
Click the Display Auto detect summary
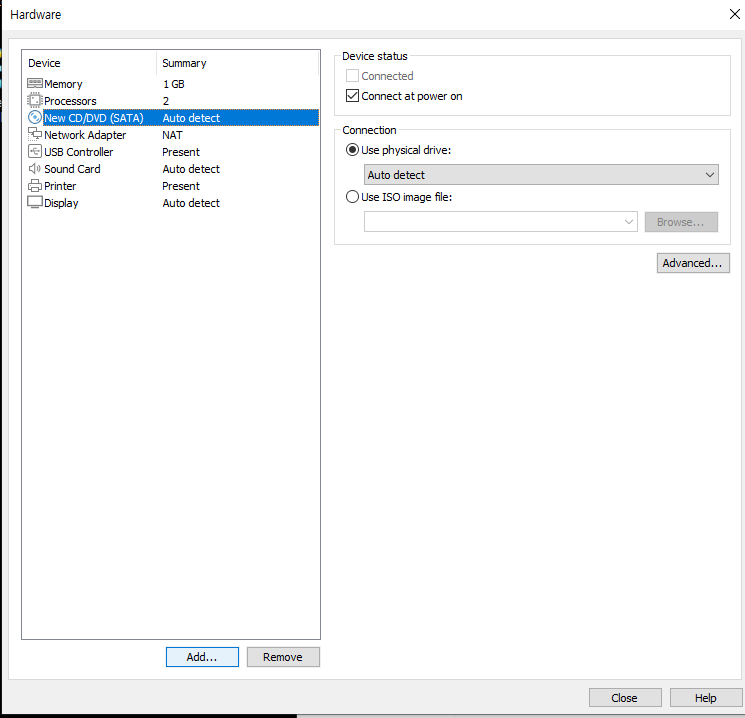click(x=191, y=203)
